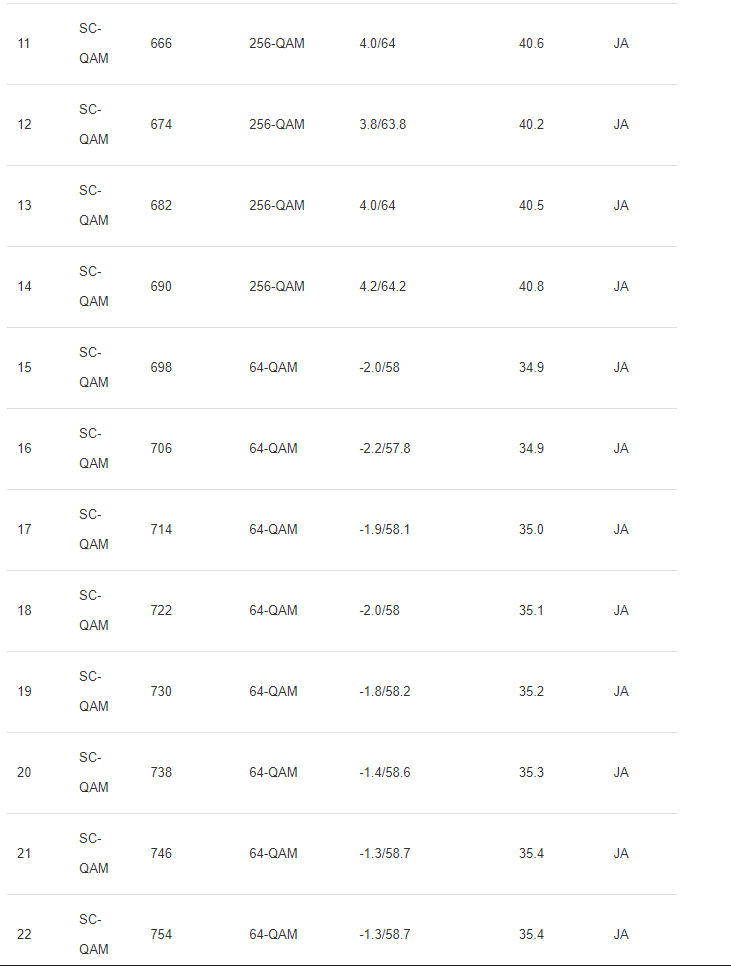Select frequency 754 value

[x=161, y=935]
